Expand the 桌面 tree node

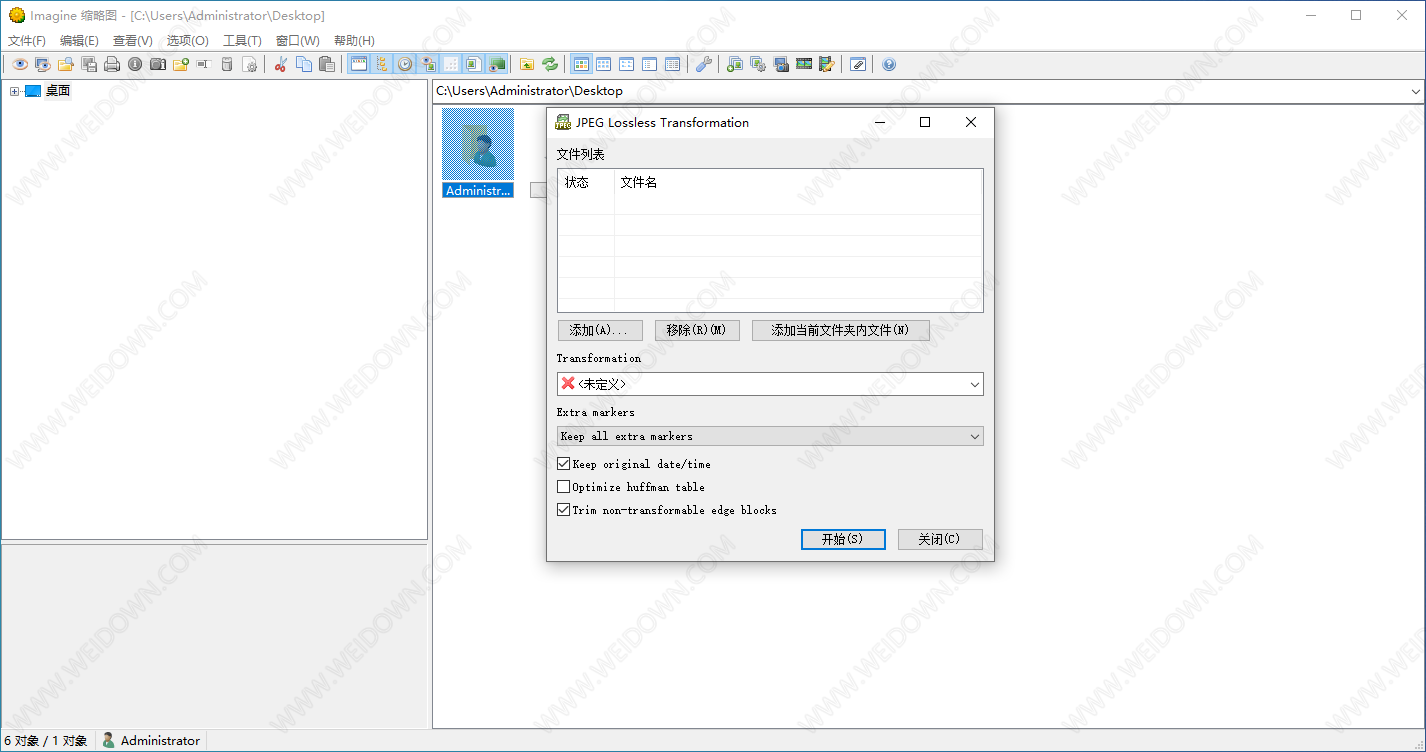pos(14,91)
